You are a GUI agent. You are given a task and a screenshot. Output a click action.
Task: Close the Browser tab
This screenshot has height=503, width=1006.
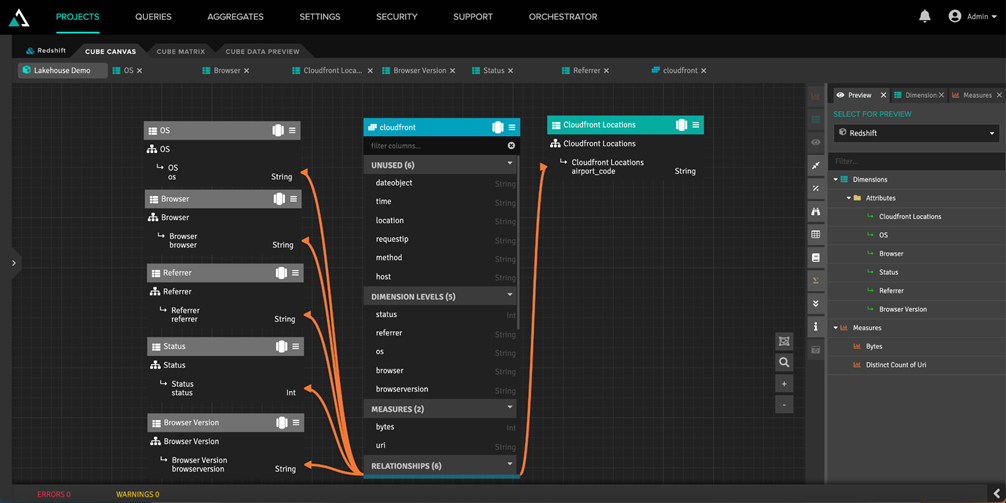(x=246, y=71)
